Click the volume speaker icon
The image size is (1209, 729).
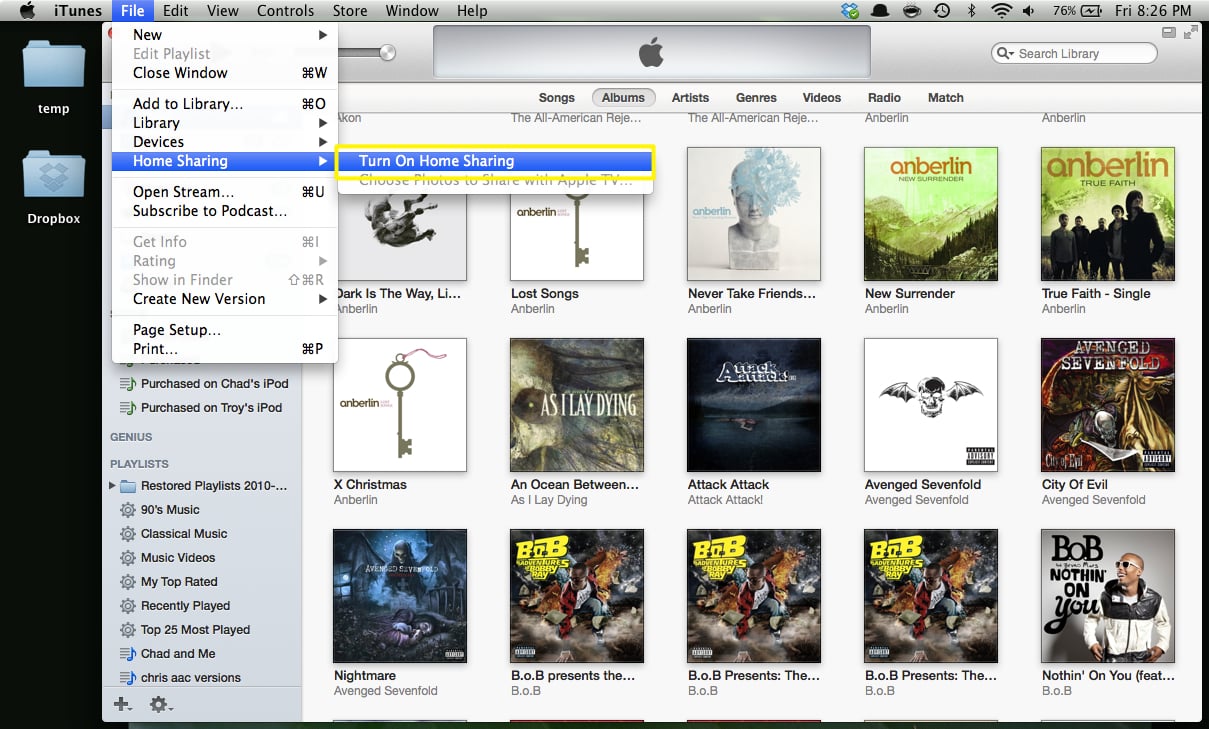(x=1030, y=11)
